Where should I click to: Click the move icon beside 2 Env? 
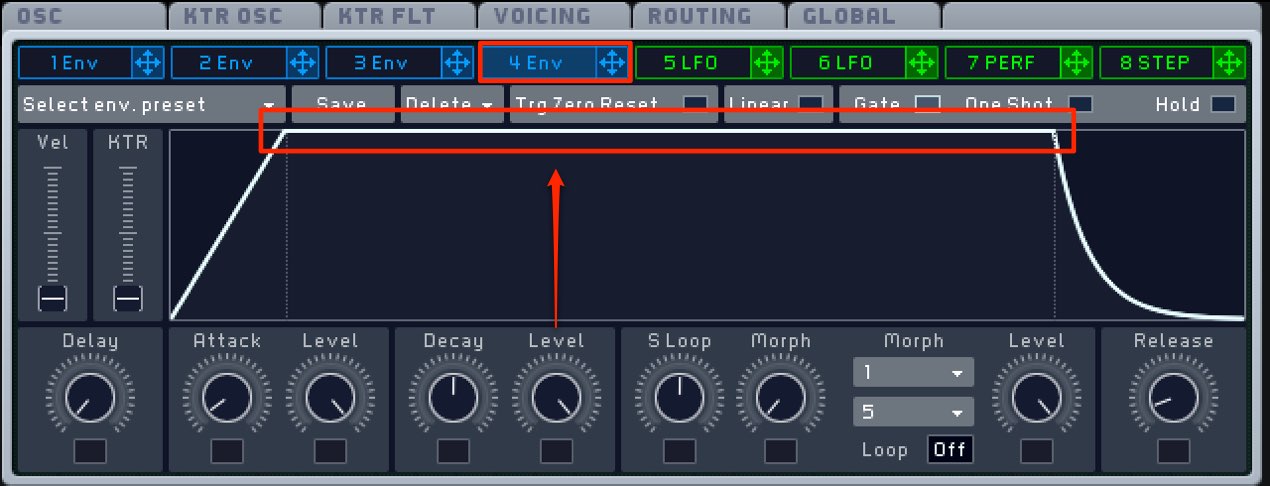coord(302,63)
